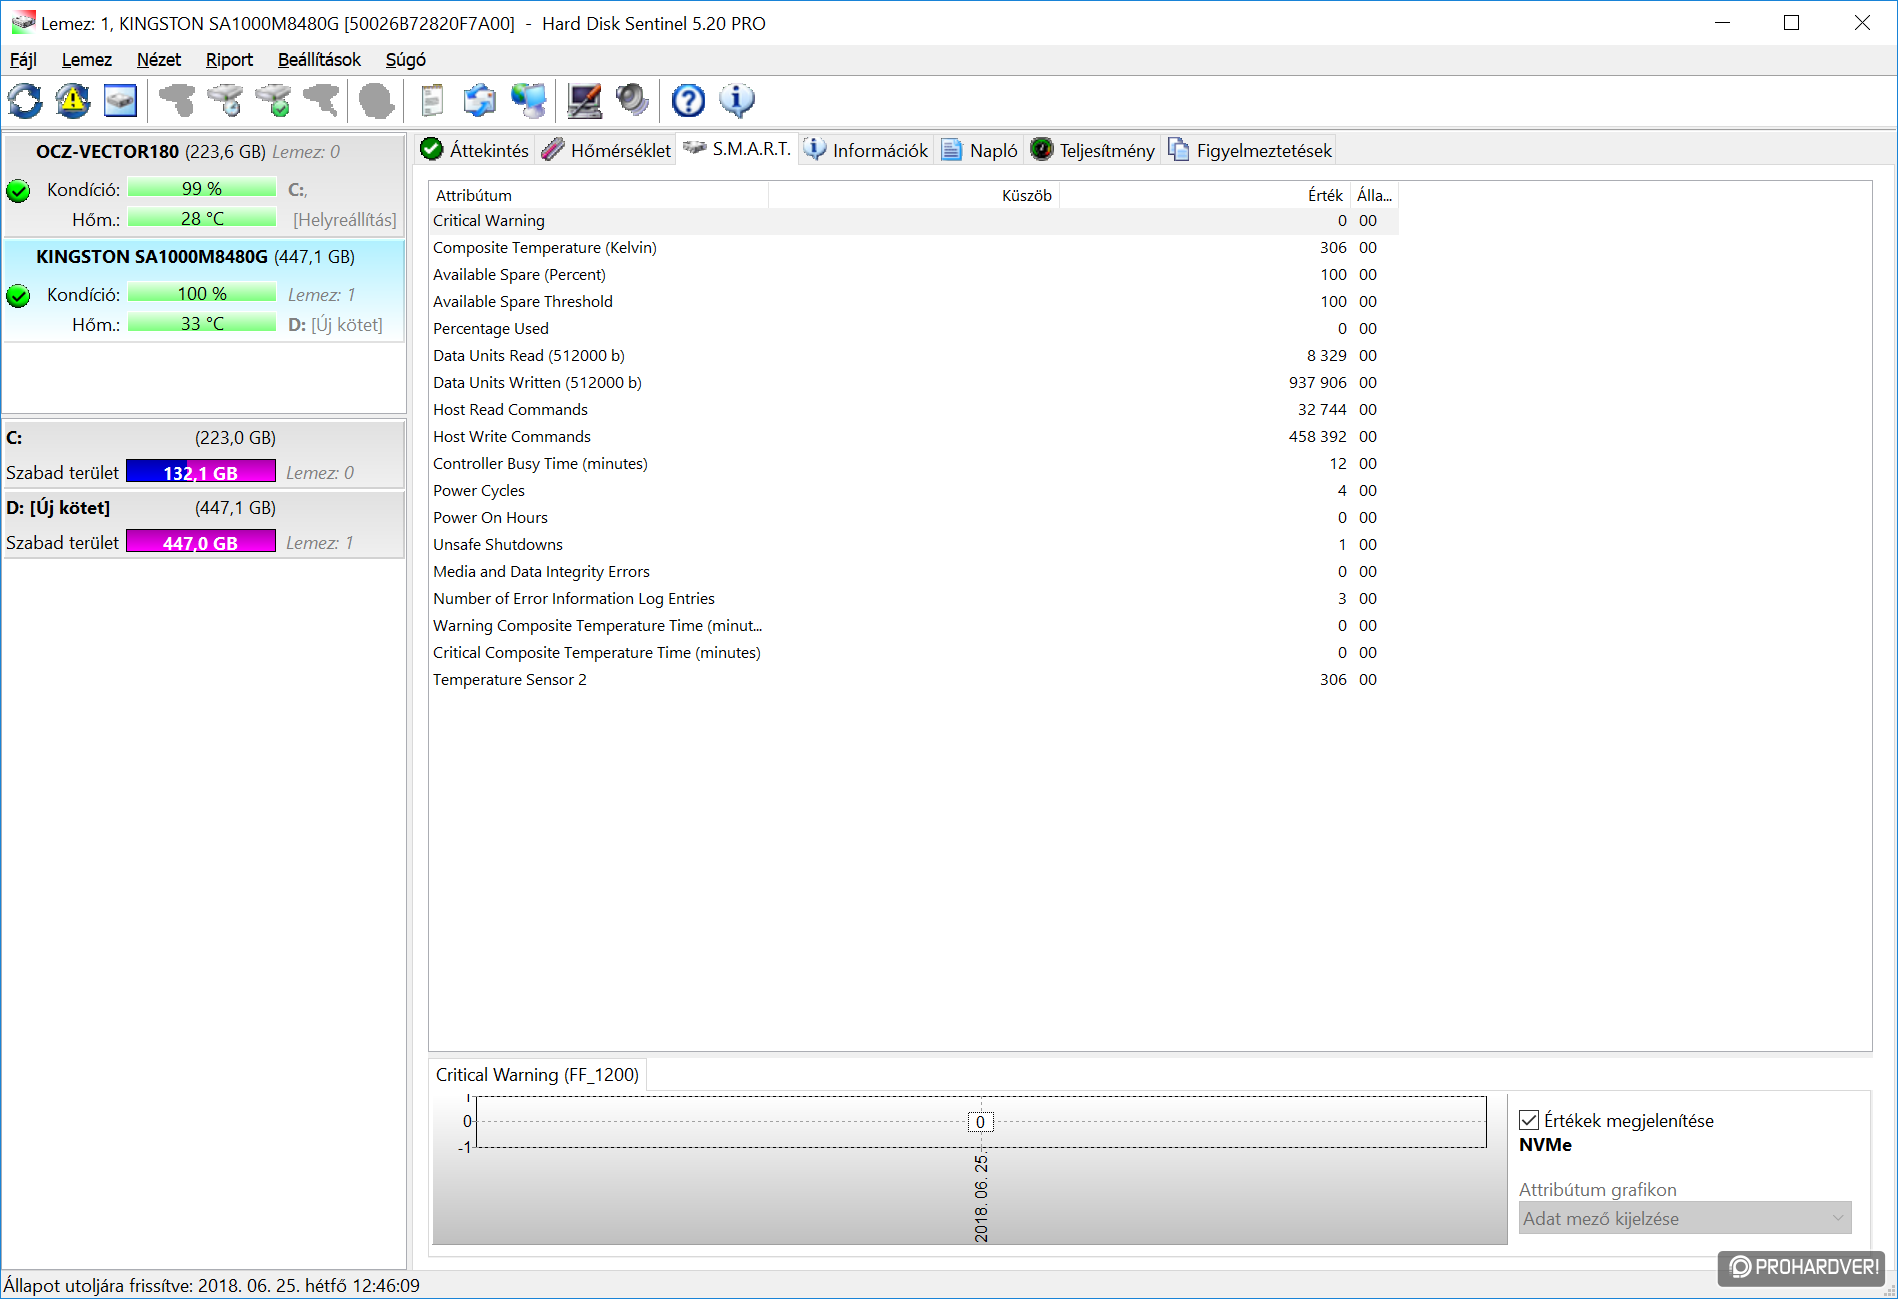1898x1299 pixels.
Task: Click the Küszöb column header
Action: point(913,195)
